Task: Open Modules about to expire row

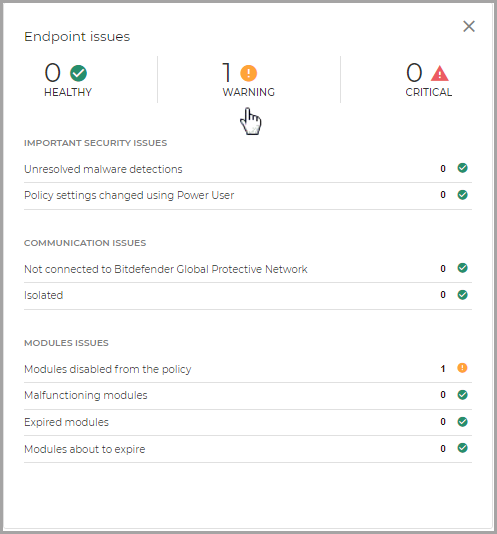Action: point(248,449)
